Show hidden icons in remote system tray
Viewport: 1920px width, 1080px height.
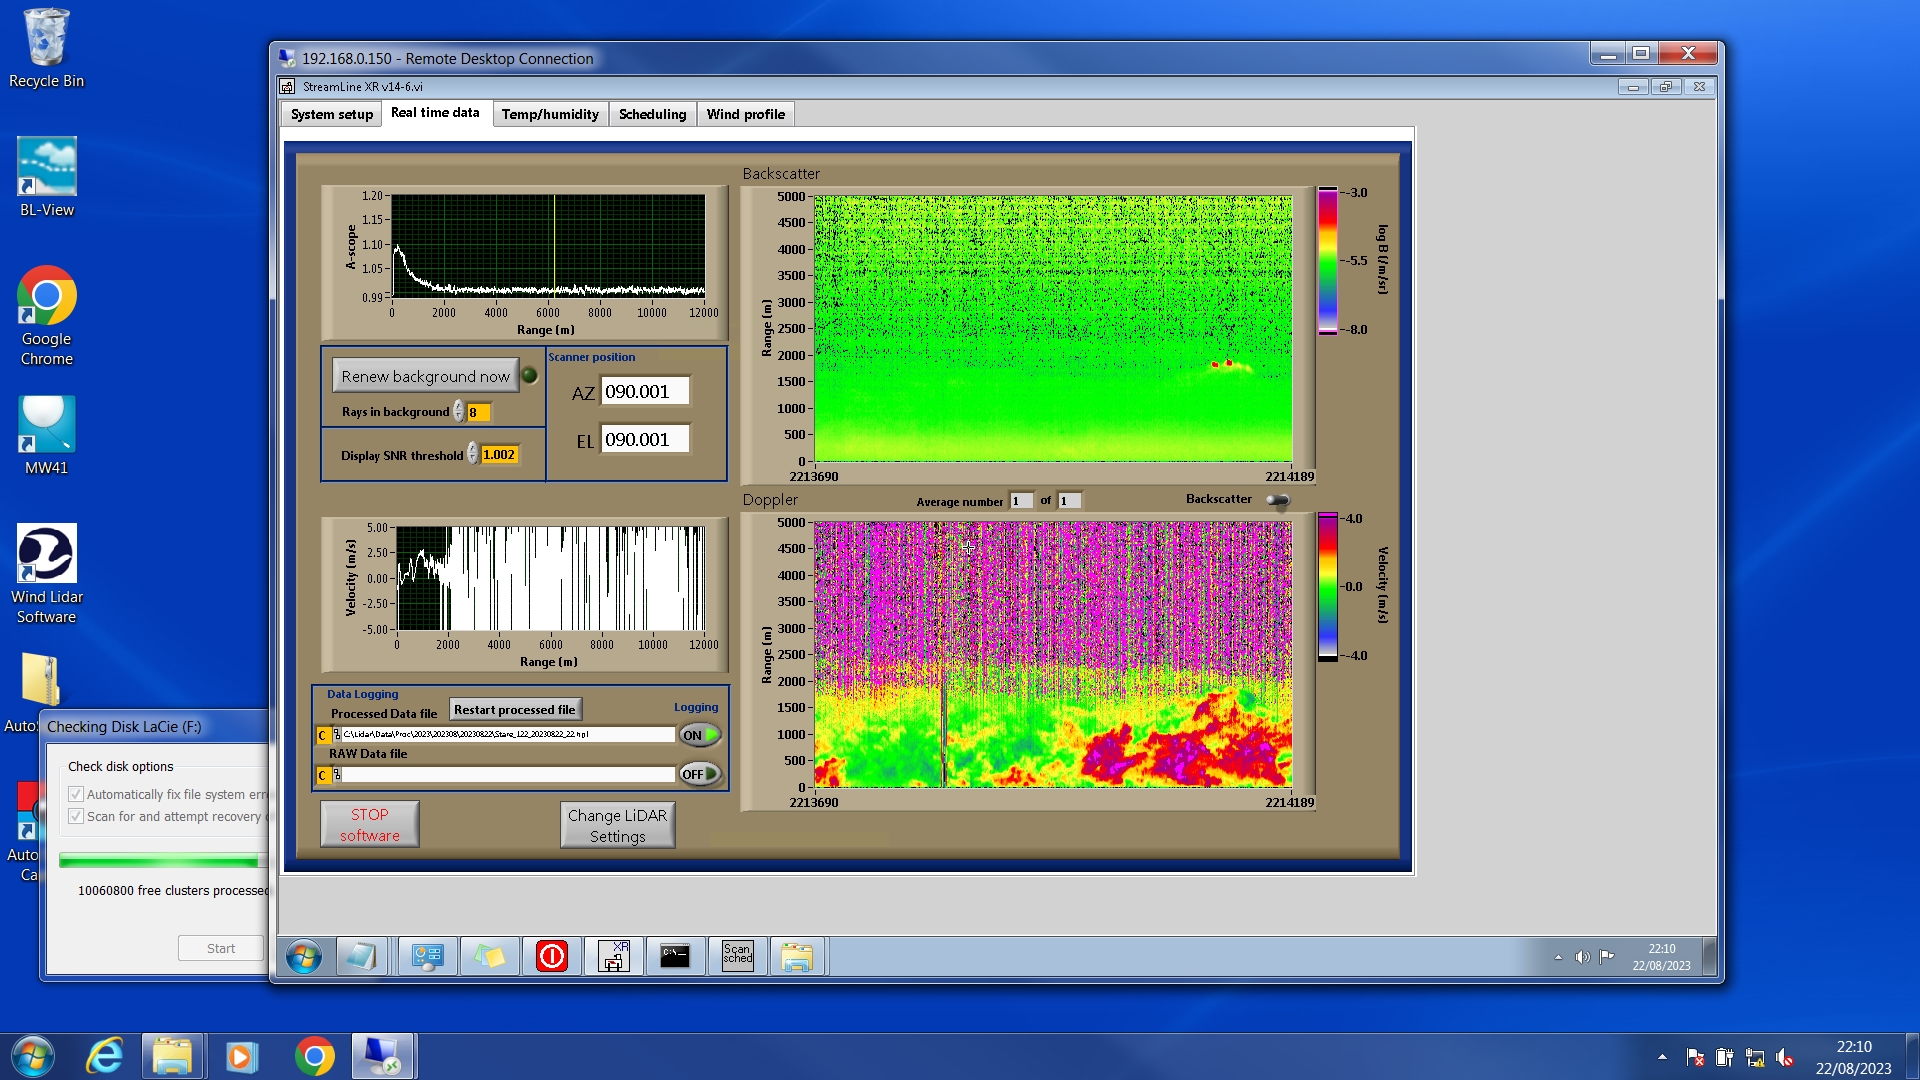point(1558,957)
